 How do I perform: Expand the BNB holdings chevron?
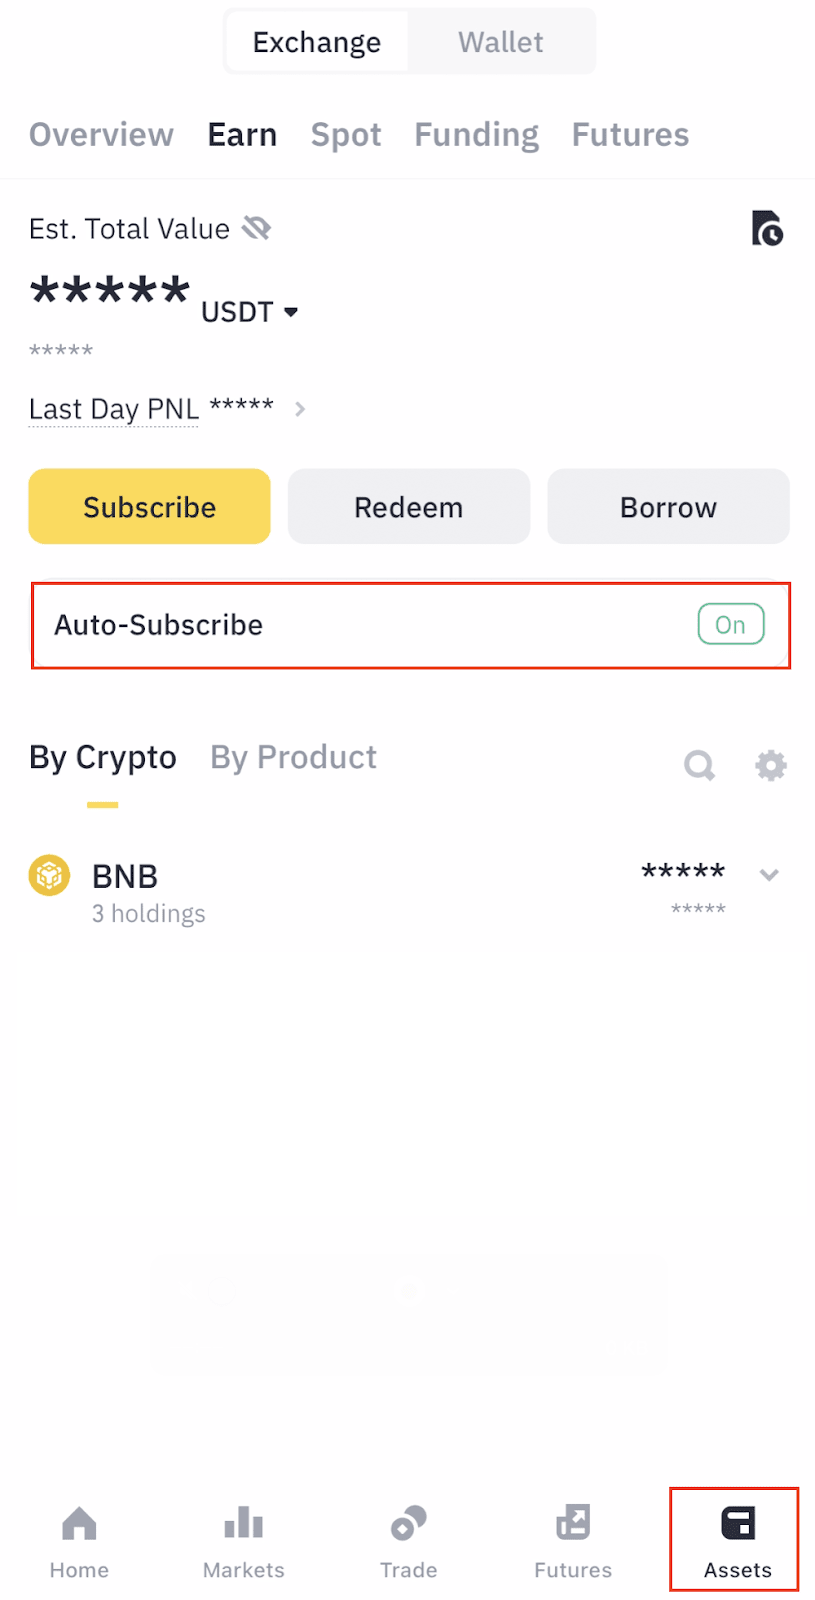[x=769, y=875]
